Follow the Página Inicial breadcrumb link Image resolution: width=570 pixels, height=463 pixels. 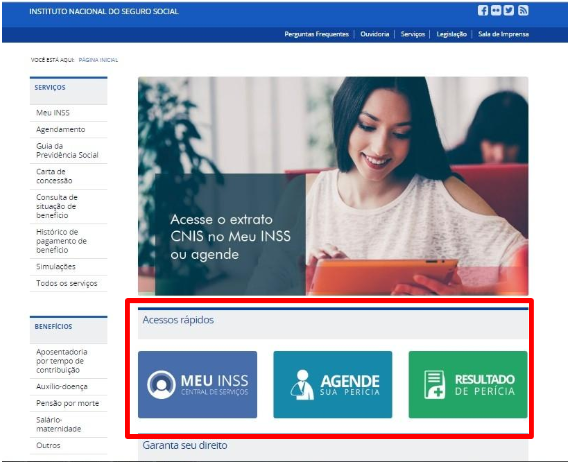point(99,60)
